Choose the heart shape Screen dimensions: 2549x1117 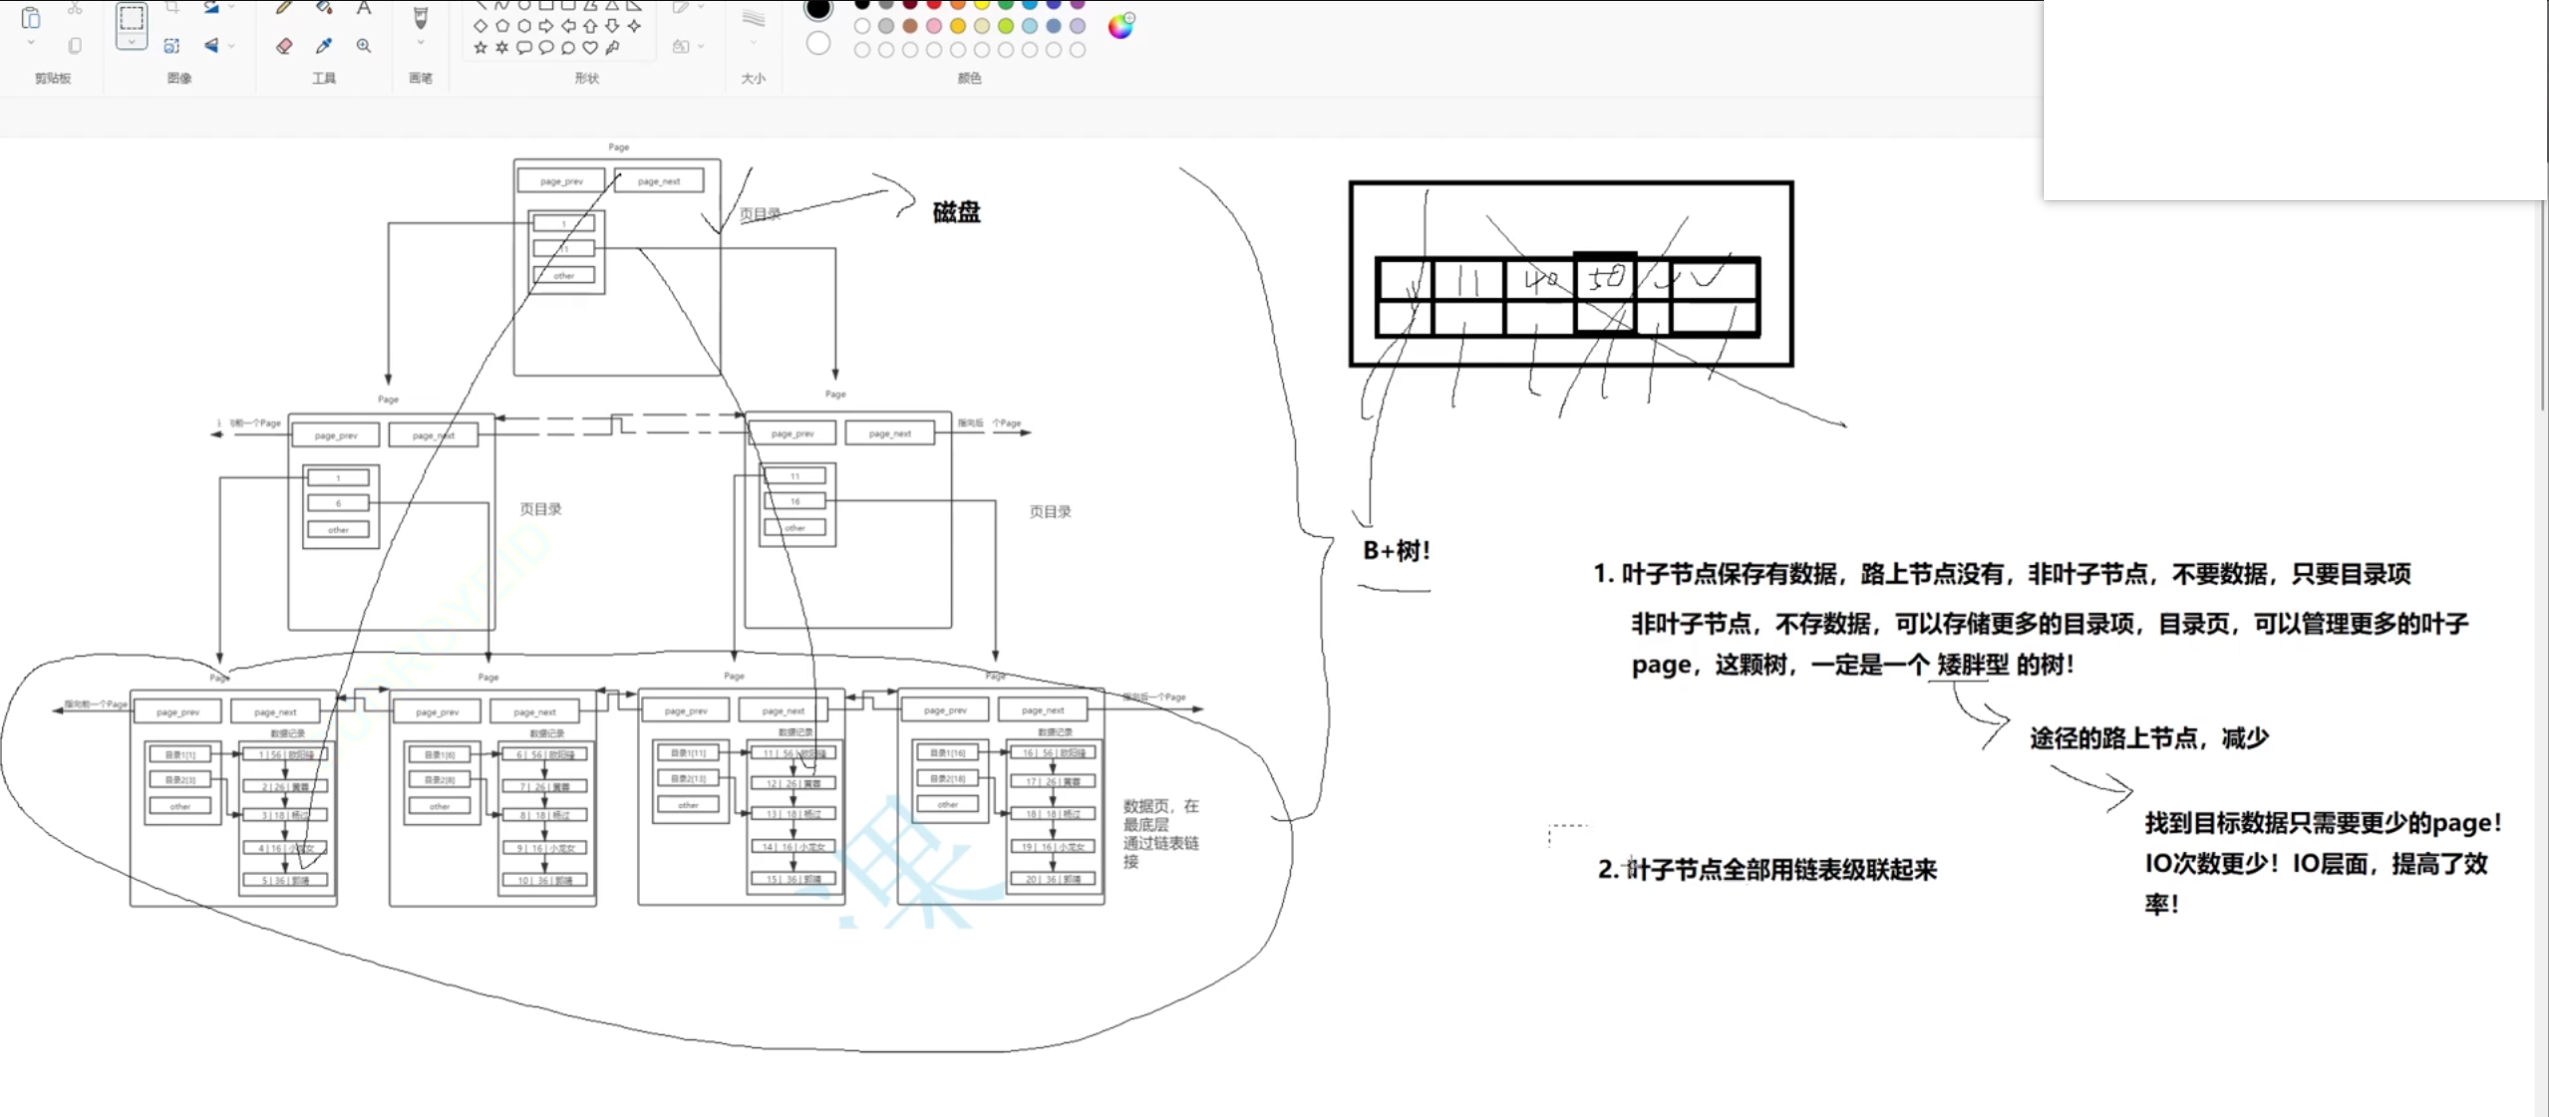(590, 47)
